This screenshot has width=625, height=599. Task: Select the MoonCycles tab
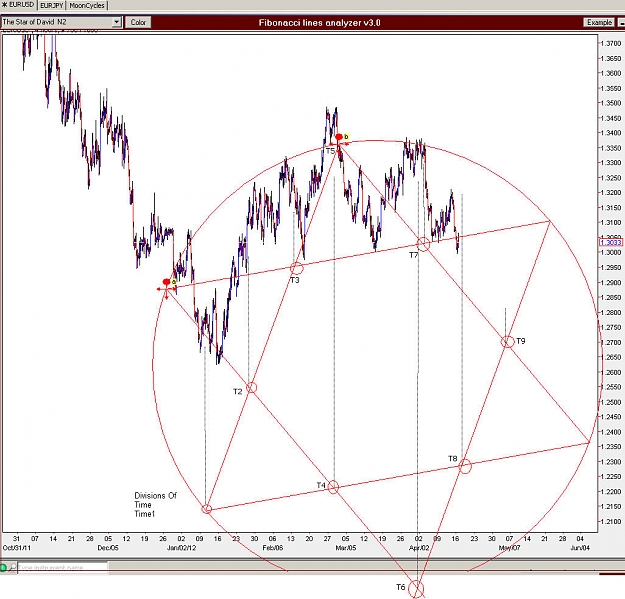(86, 6)
